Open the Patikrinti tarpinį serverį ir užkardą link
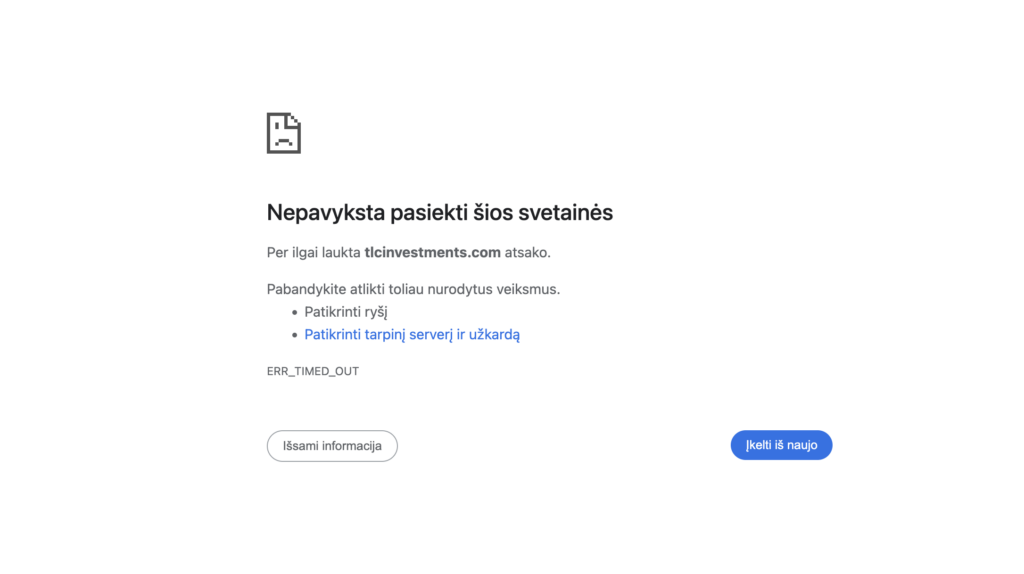 pyautogui.click(x=412, y=335)
